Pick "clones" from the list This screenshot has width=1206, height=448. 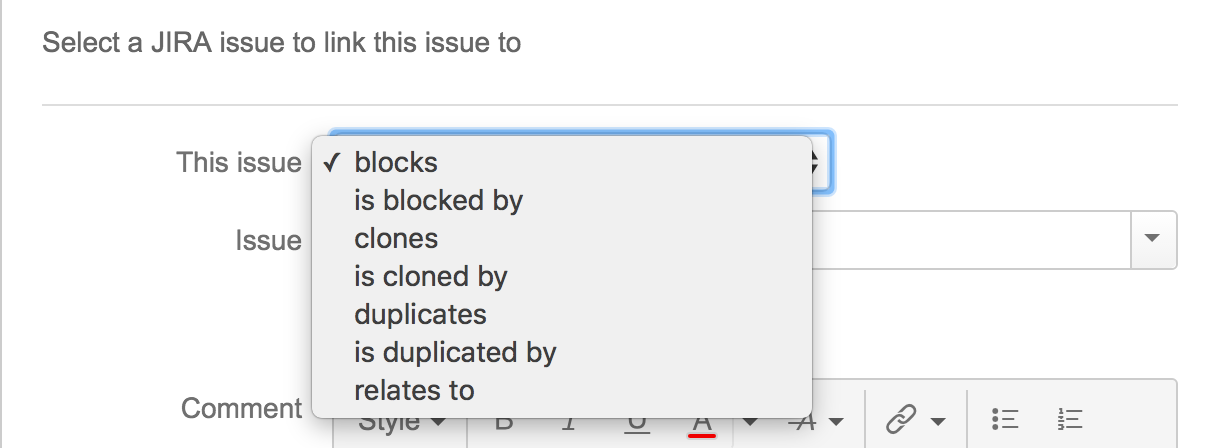pos(396,239)
